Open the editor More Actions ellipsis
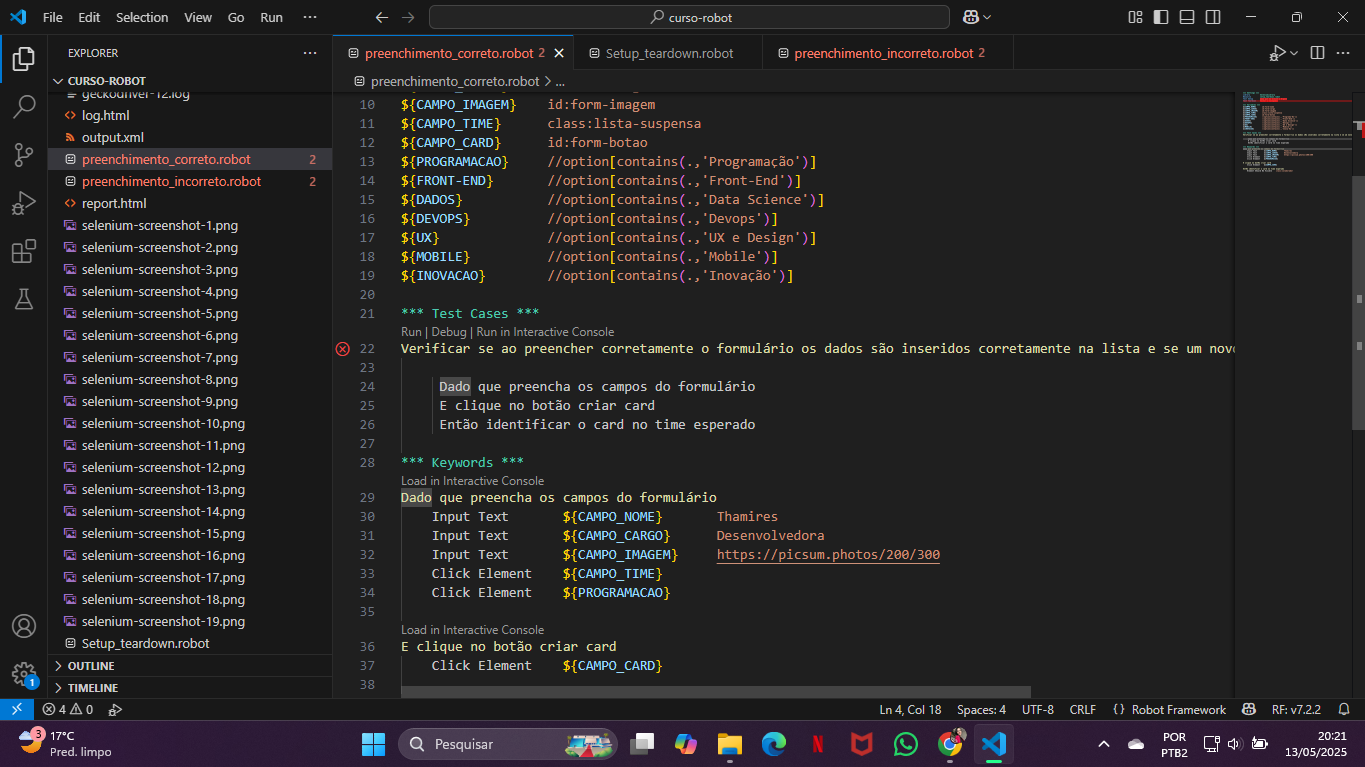The height and width of the screenshot is (767, 1365). tap(1345, 53)
